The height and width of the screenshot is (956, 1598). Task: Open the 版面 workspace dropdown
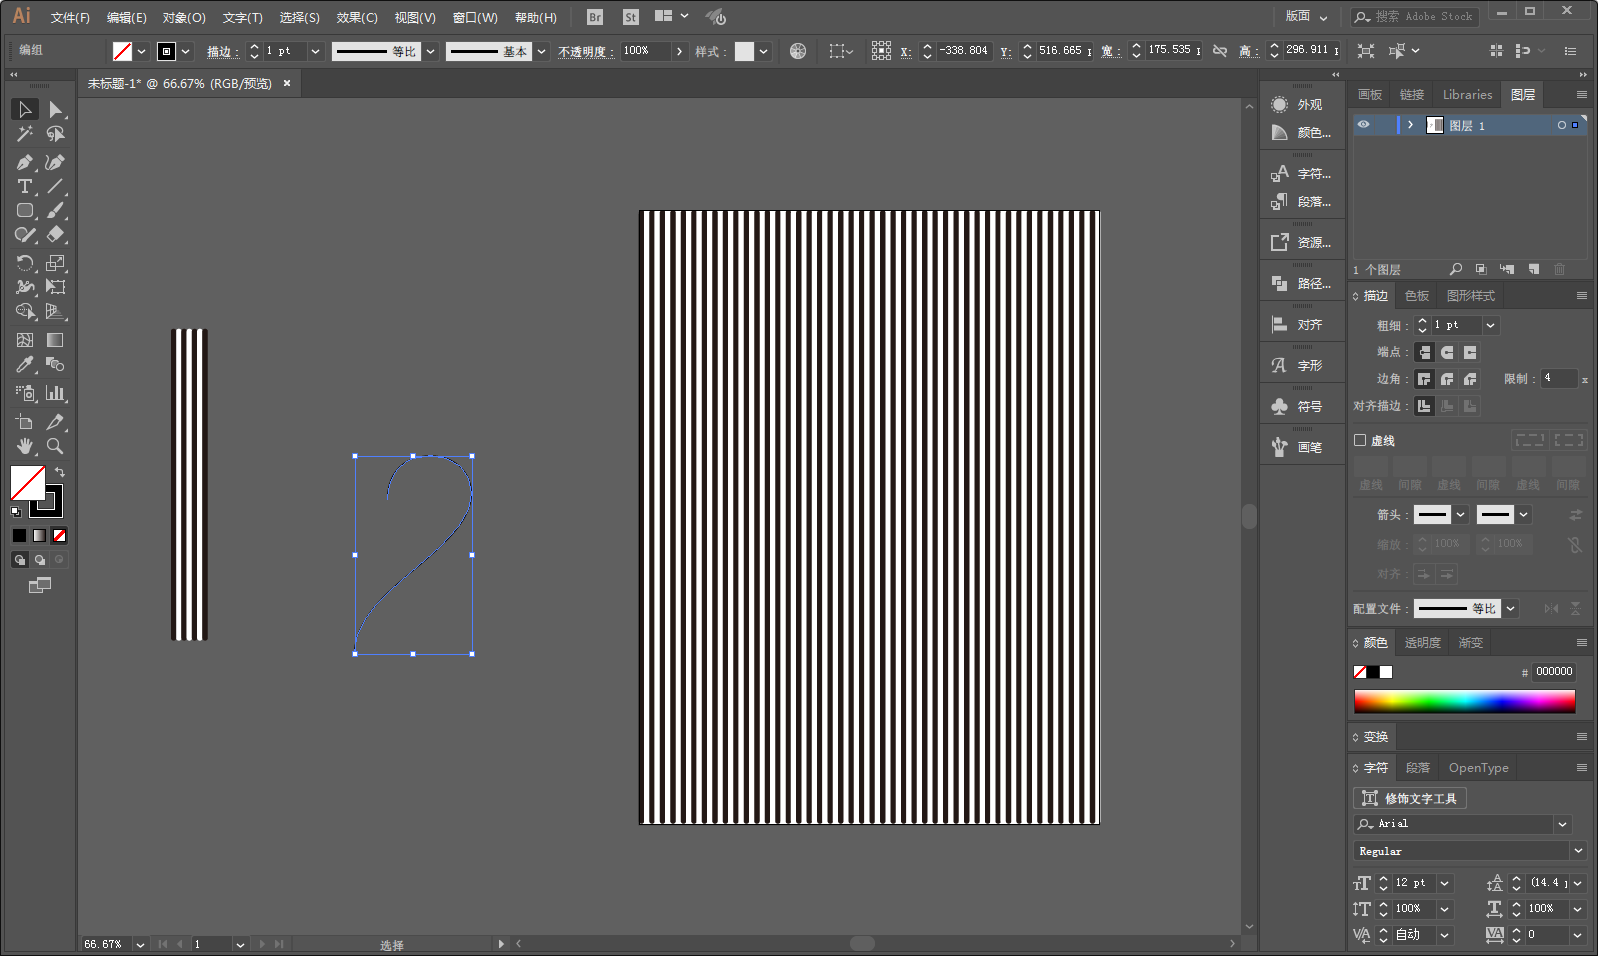(x=1306, y=16)
